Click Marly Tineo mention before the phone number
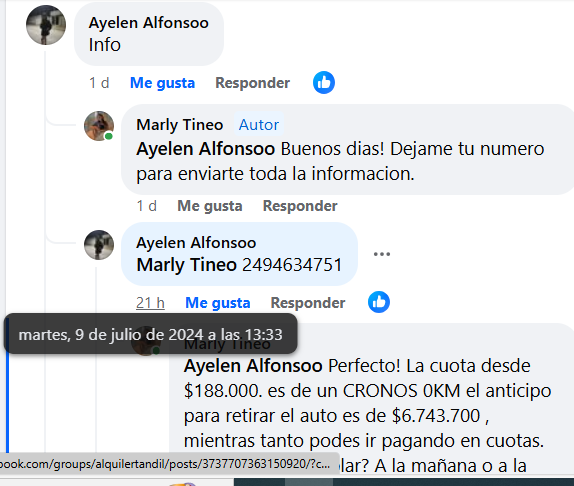 (x=187, y=265)
